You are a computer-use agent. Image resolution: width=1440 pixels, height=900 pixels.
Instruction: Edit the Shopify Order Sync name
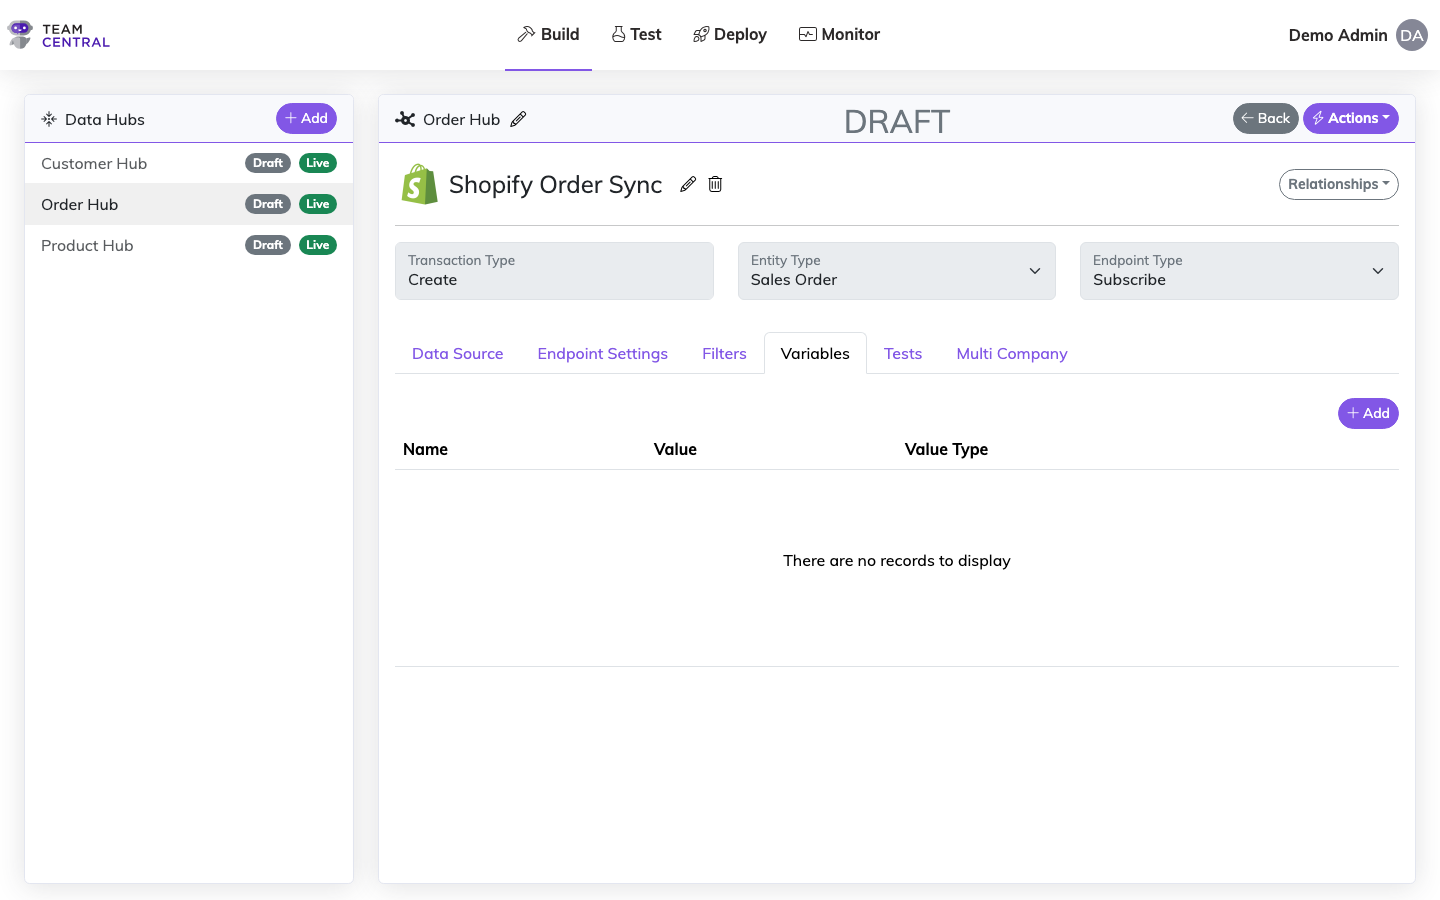click(x=688, y=184)
